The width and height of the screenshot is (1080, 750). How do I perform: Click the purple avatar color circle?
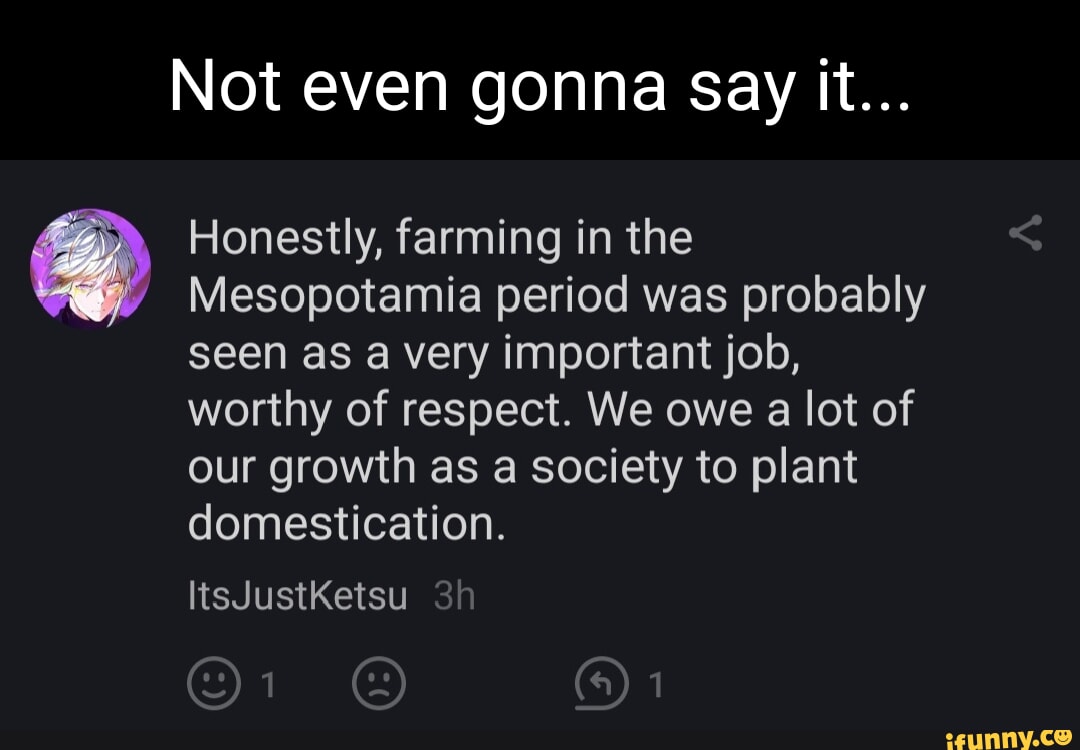88,265
